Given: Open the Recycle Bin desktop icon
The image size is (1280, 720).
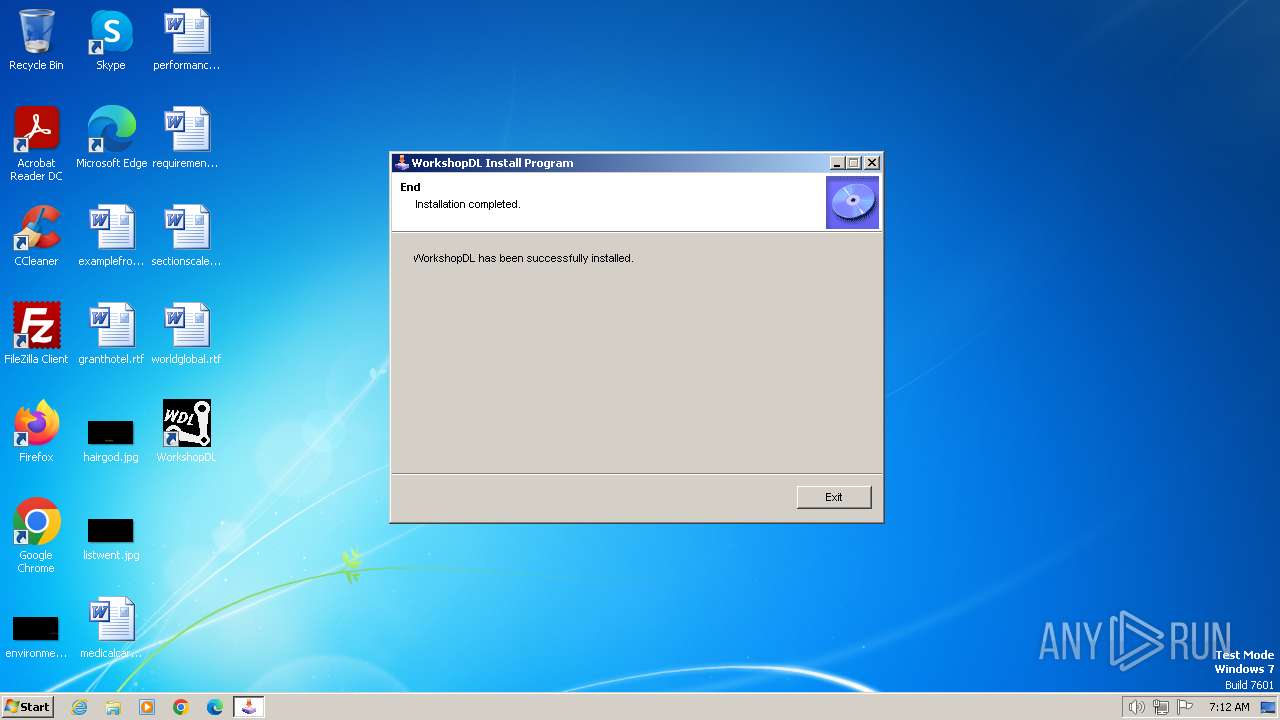Looking at the screenshot, I should pos(36,41).
